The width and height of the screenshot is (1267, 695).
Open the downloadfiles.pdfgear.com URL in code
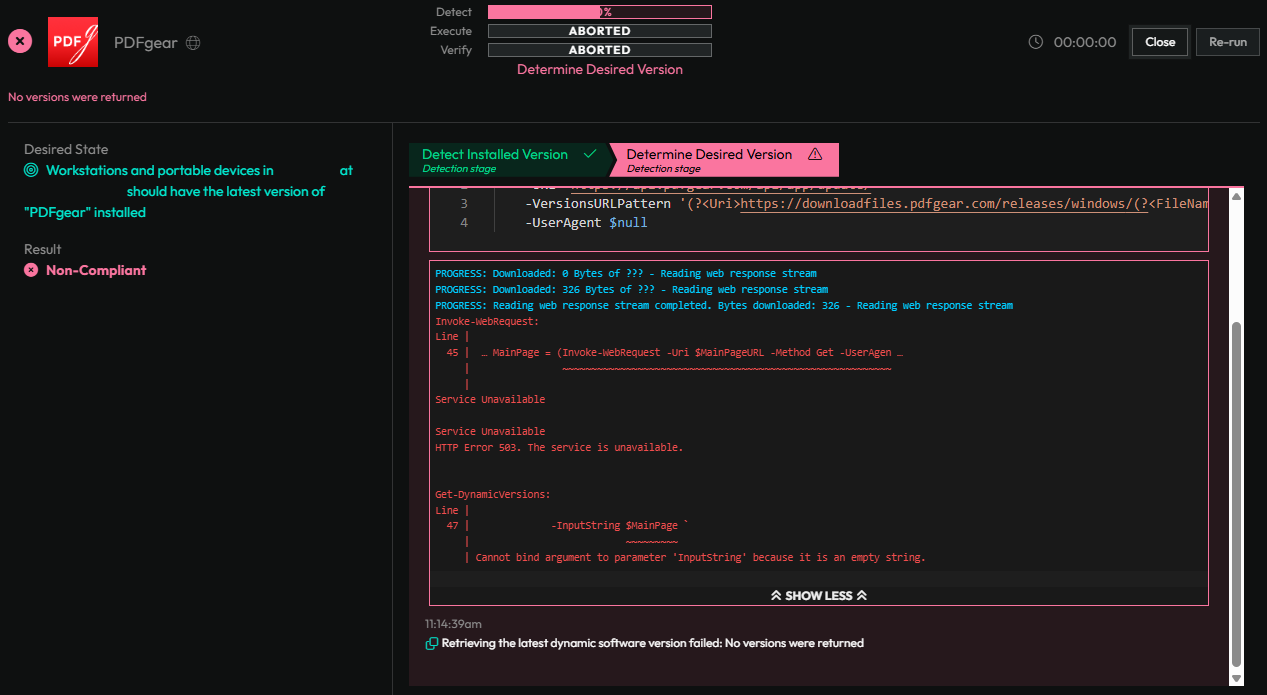(x=940, y=204)
